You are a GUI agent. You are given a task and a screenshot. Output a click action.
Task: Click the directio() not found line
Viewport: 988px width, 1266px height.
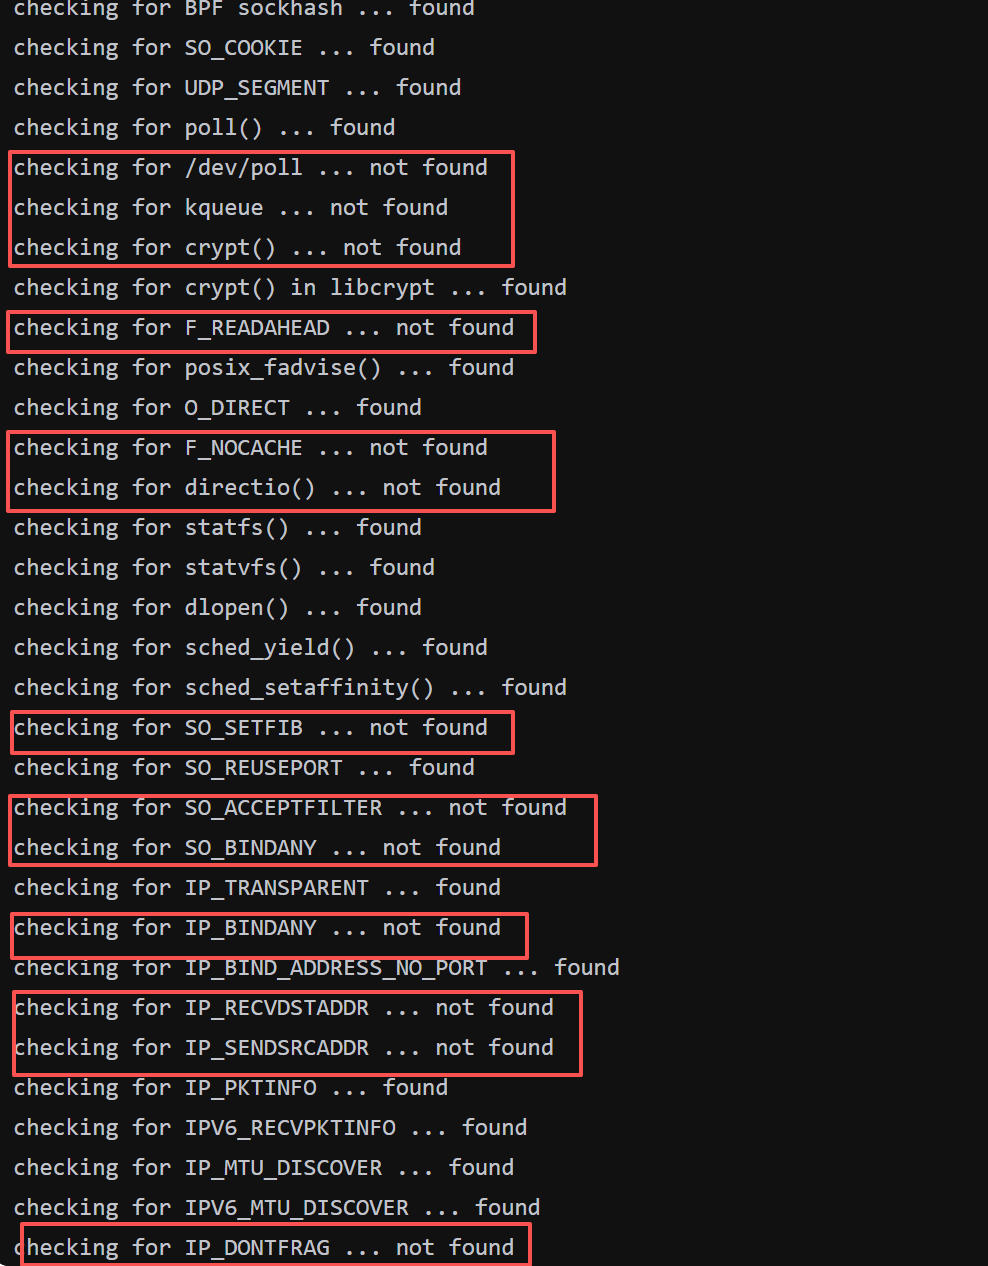tap(257, 488)
